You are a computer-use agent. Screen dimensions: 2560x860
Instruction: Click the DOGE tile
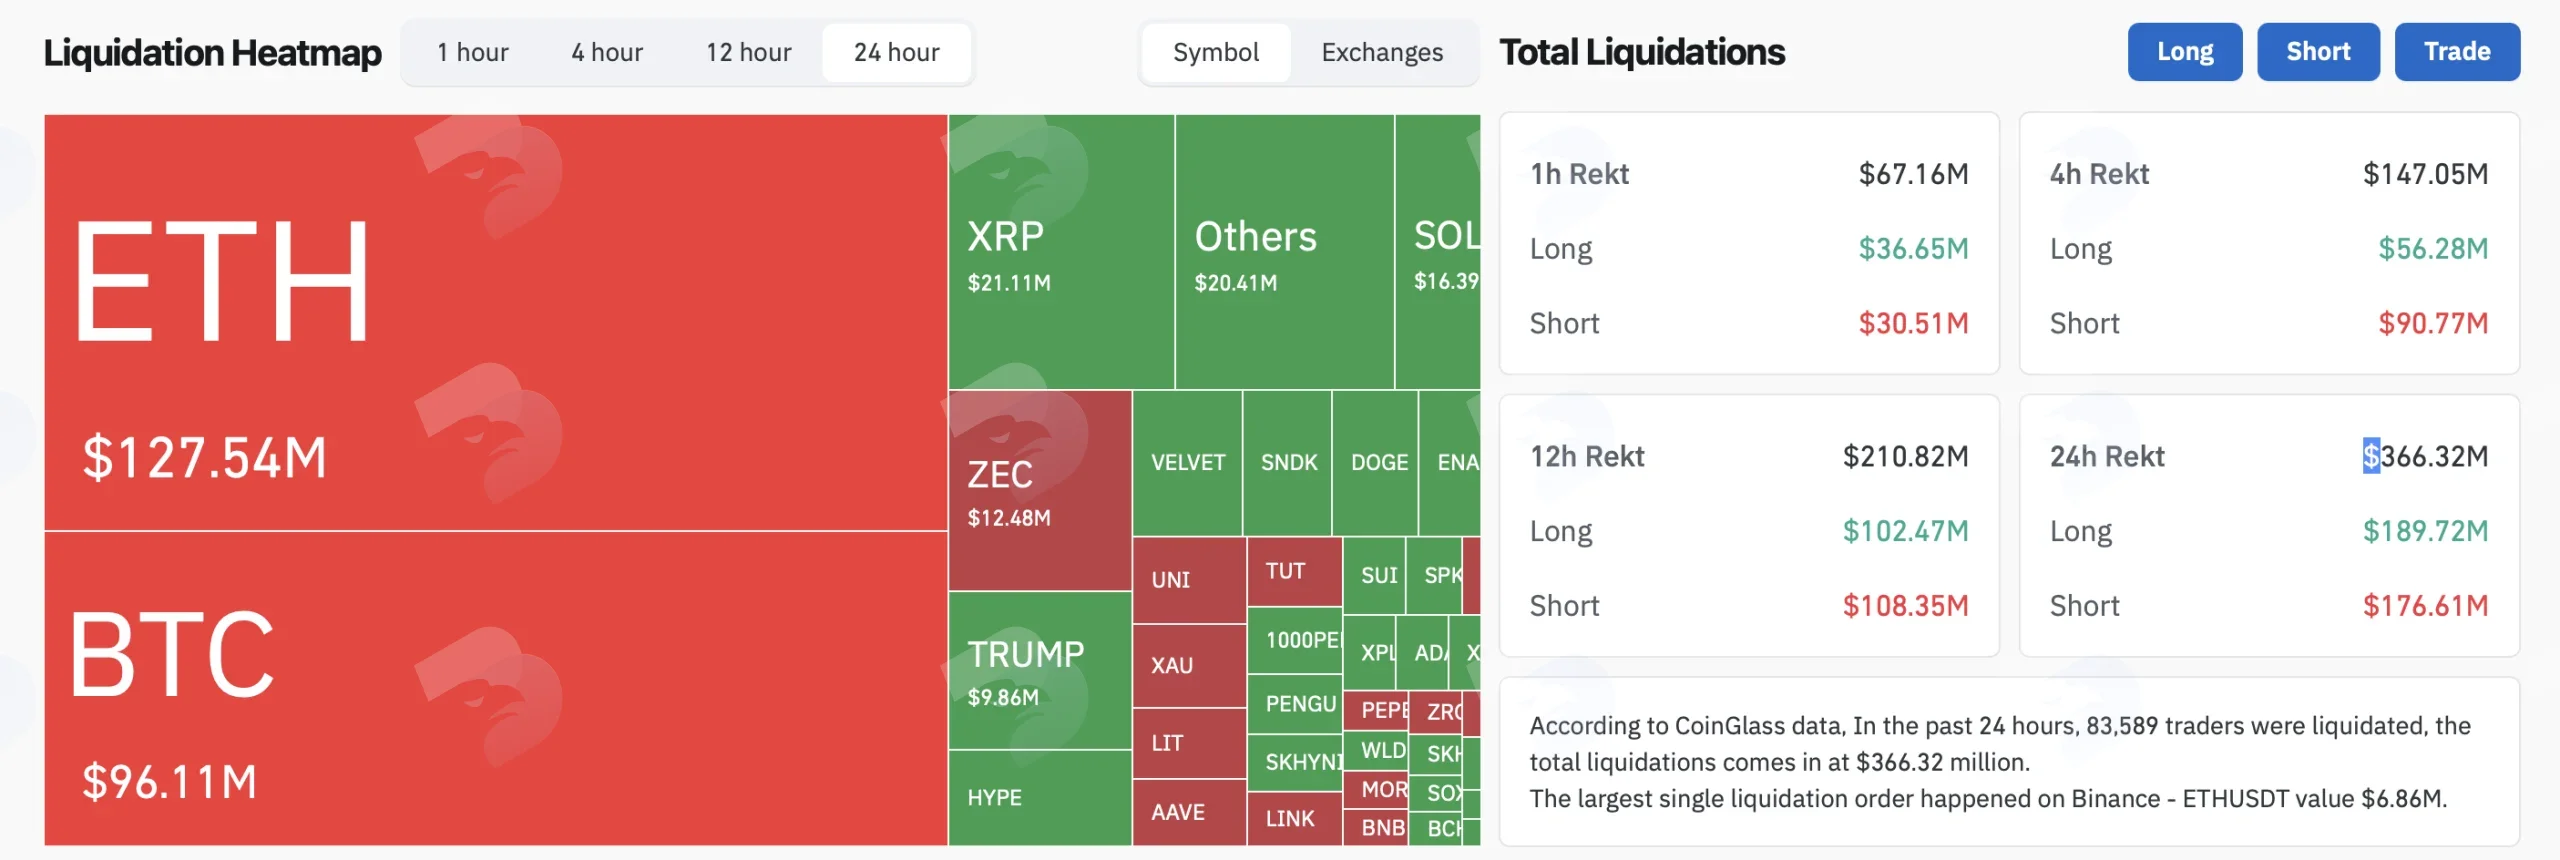(1375, 463)
